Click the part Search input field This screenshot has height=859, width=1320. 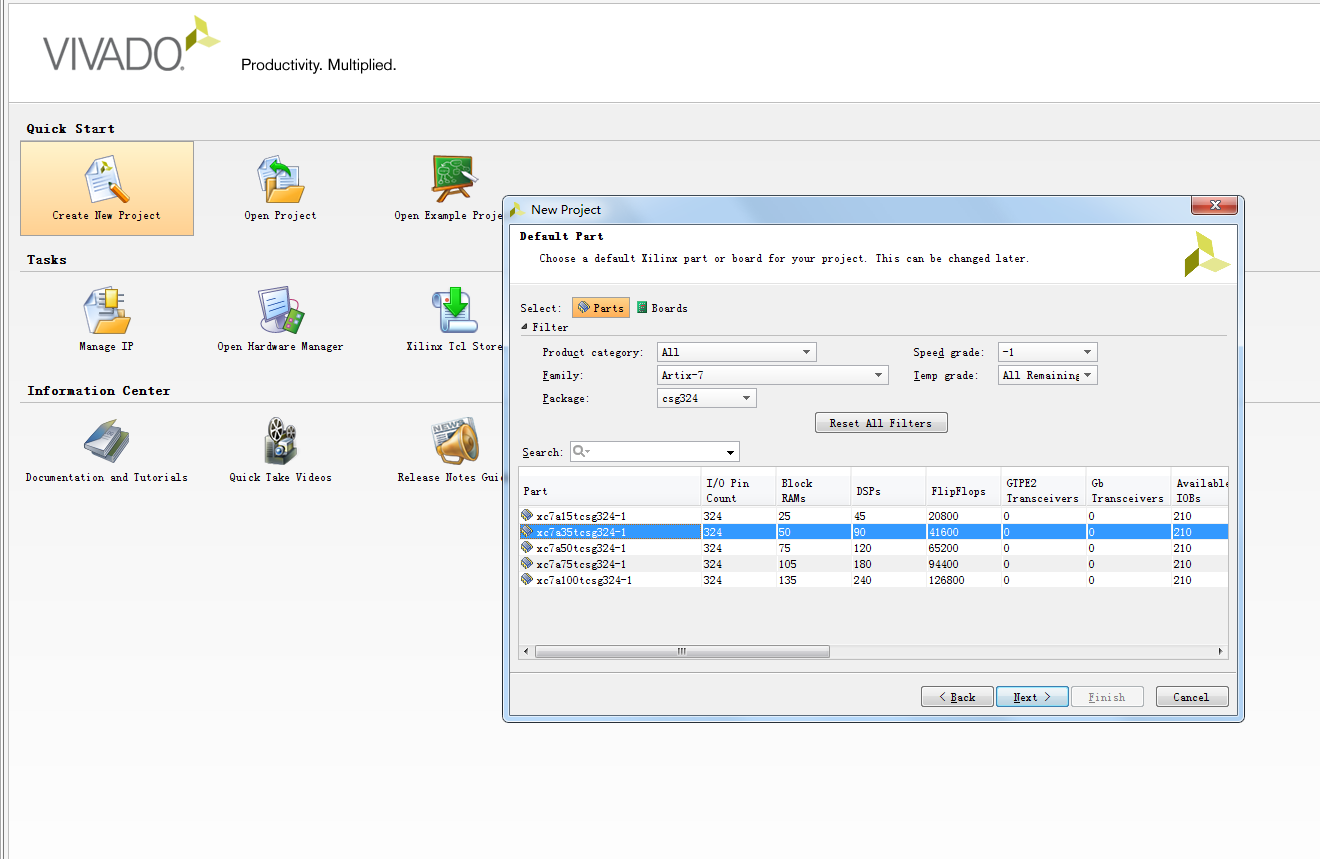[x=660, y=452]
